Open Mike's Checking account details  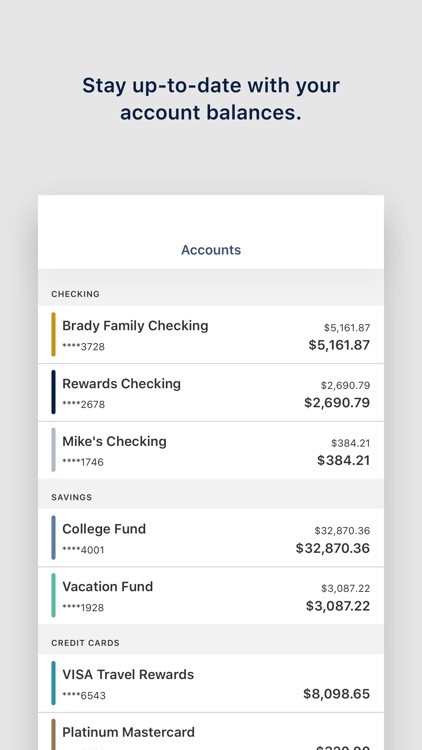(x=211, y=450)
